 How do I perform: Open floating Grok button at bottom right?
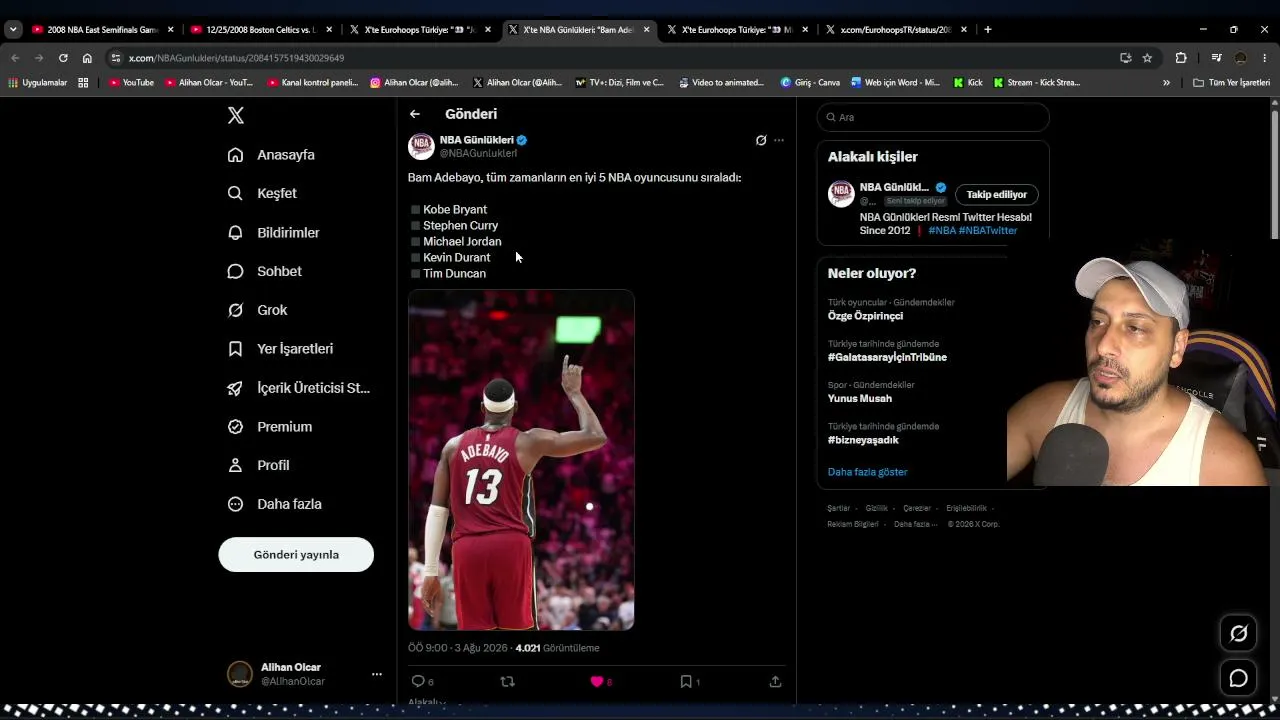tap(1238, 633)
